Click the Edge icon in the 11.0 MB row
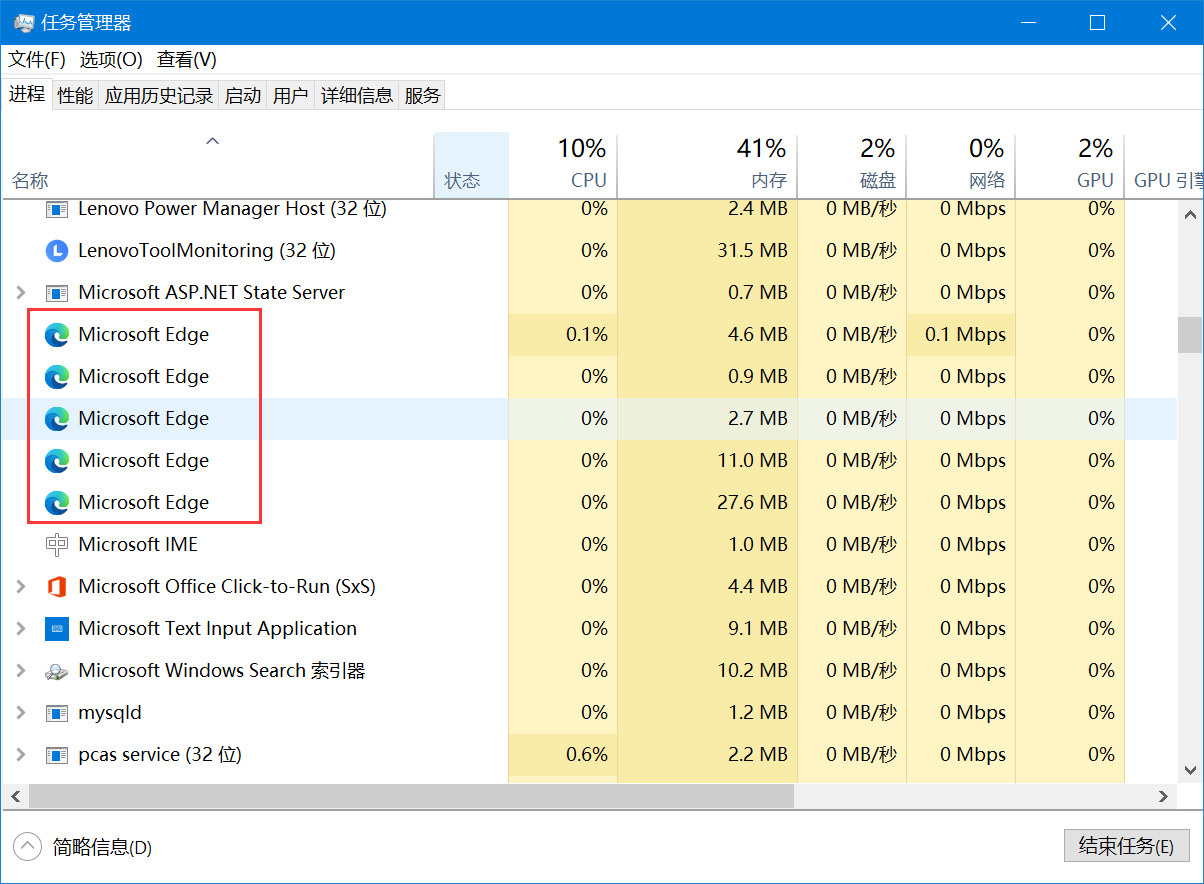This screenshot has height=884, width=1204. (x=57, y=461)
